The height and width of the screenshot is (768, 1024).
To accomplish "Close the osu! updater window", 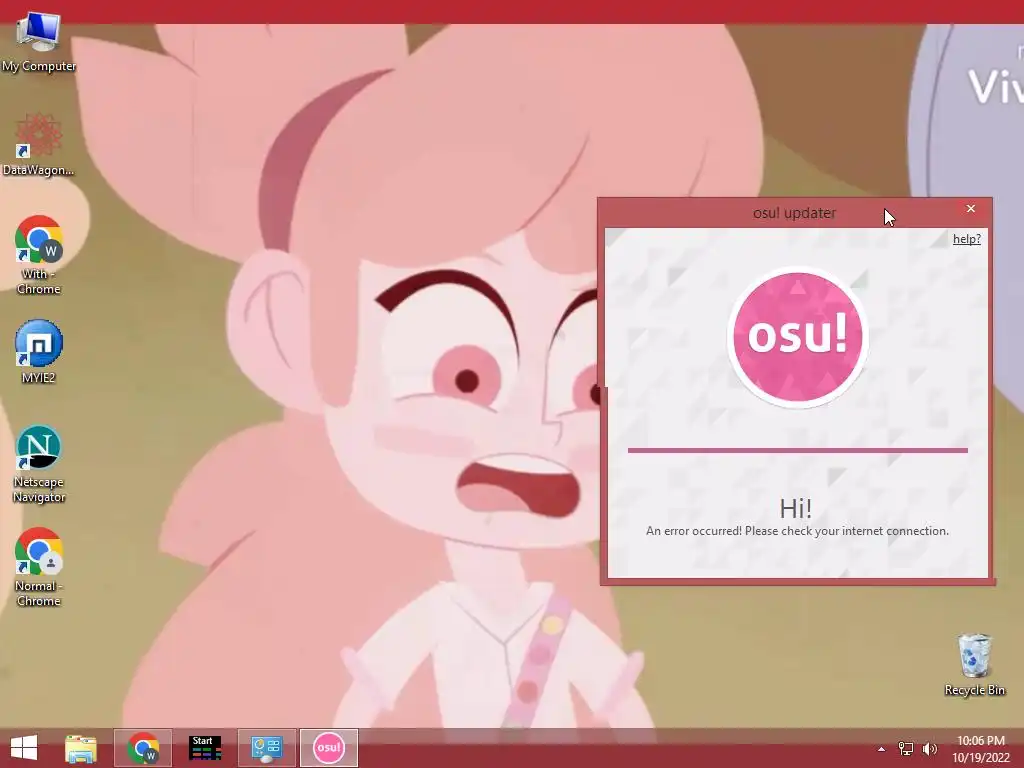I will 970,209.
